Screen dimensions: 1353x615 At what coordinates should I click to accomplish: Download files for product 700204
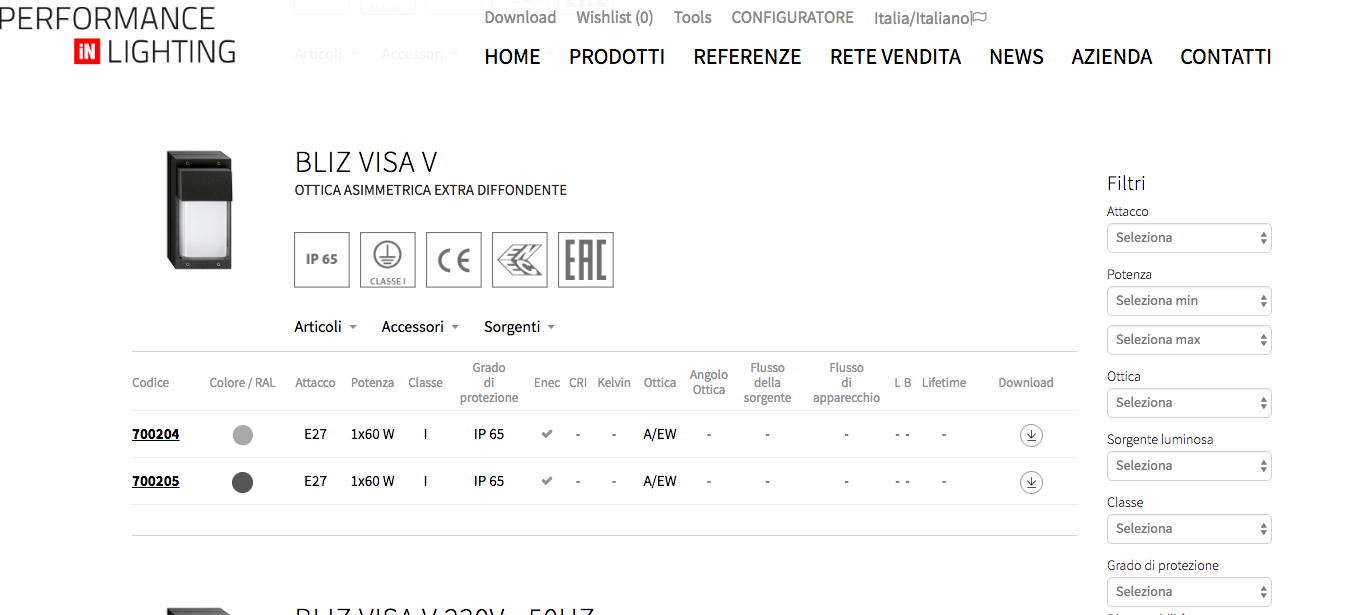[1031, 436]
